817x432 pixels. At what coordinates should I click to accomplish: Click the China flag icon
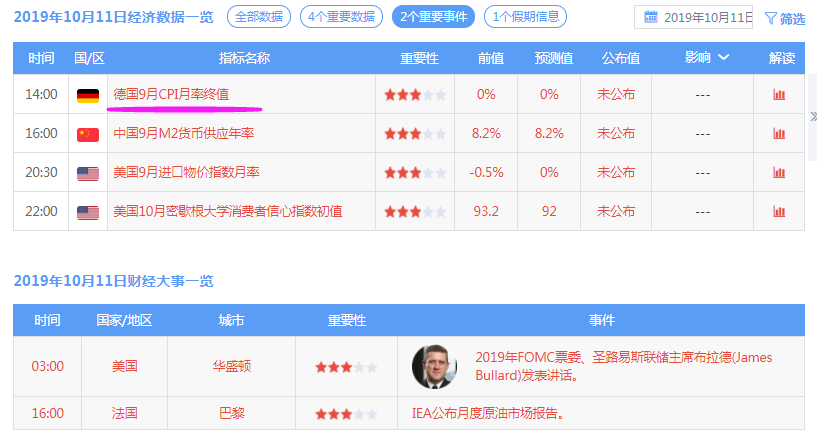point(88,135)
